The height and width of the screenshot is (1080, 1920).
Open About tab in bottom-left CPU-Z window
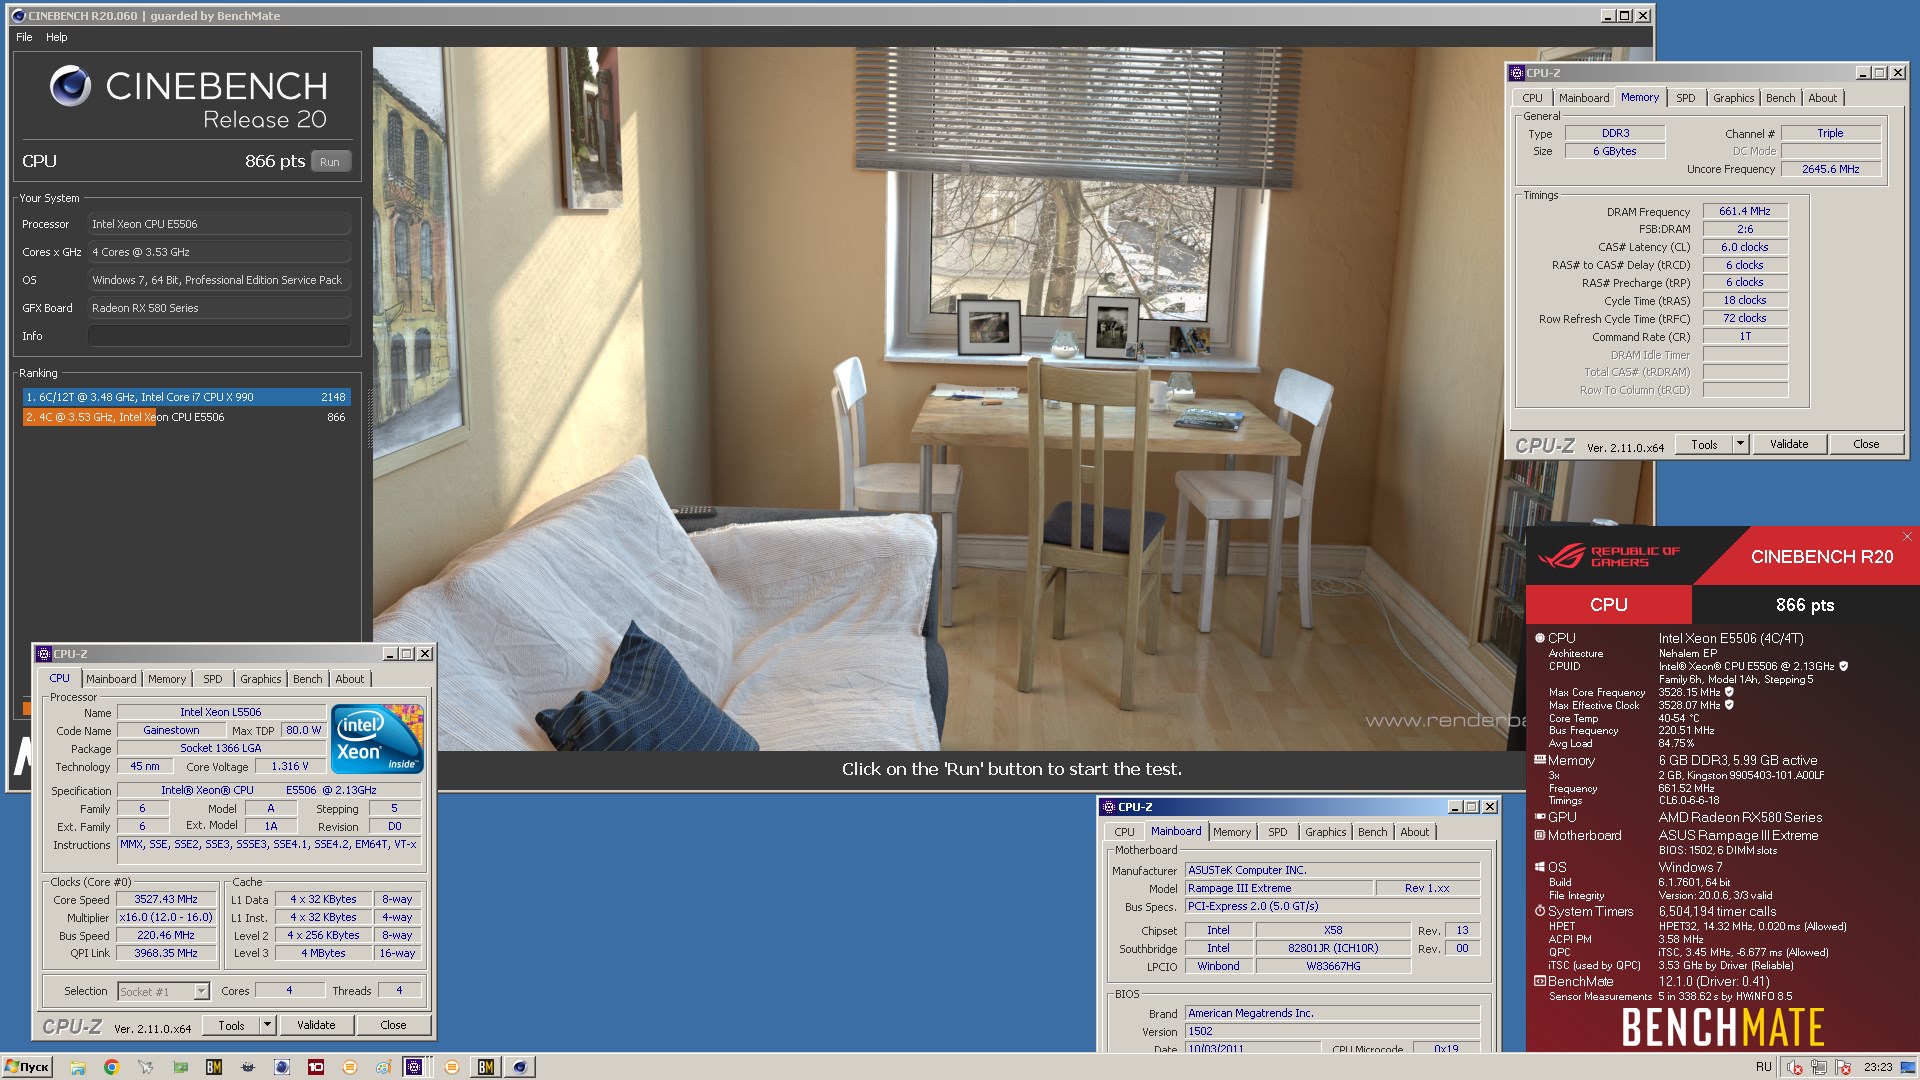click(x=350, y=679)
